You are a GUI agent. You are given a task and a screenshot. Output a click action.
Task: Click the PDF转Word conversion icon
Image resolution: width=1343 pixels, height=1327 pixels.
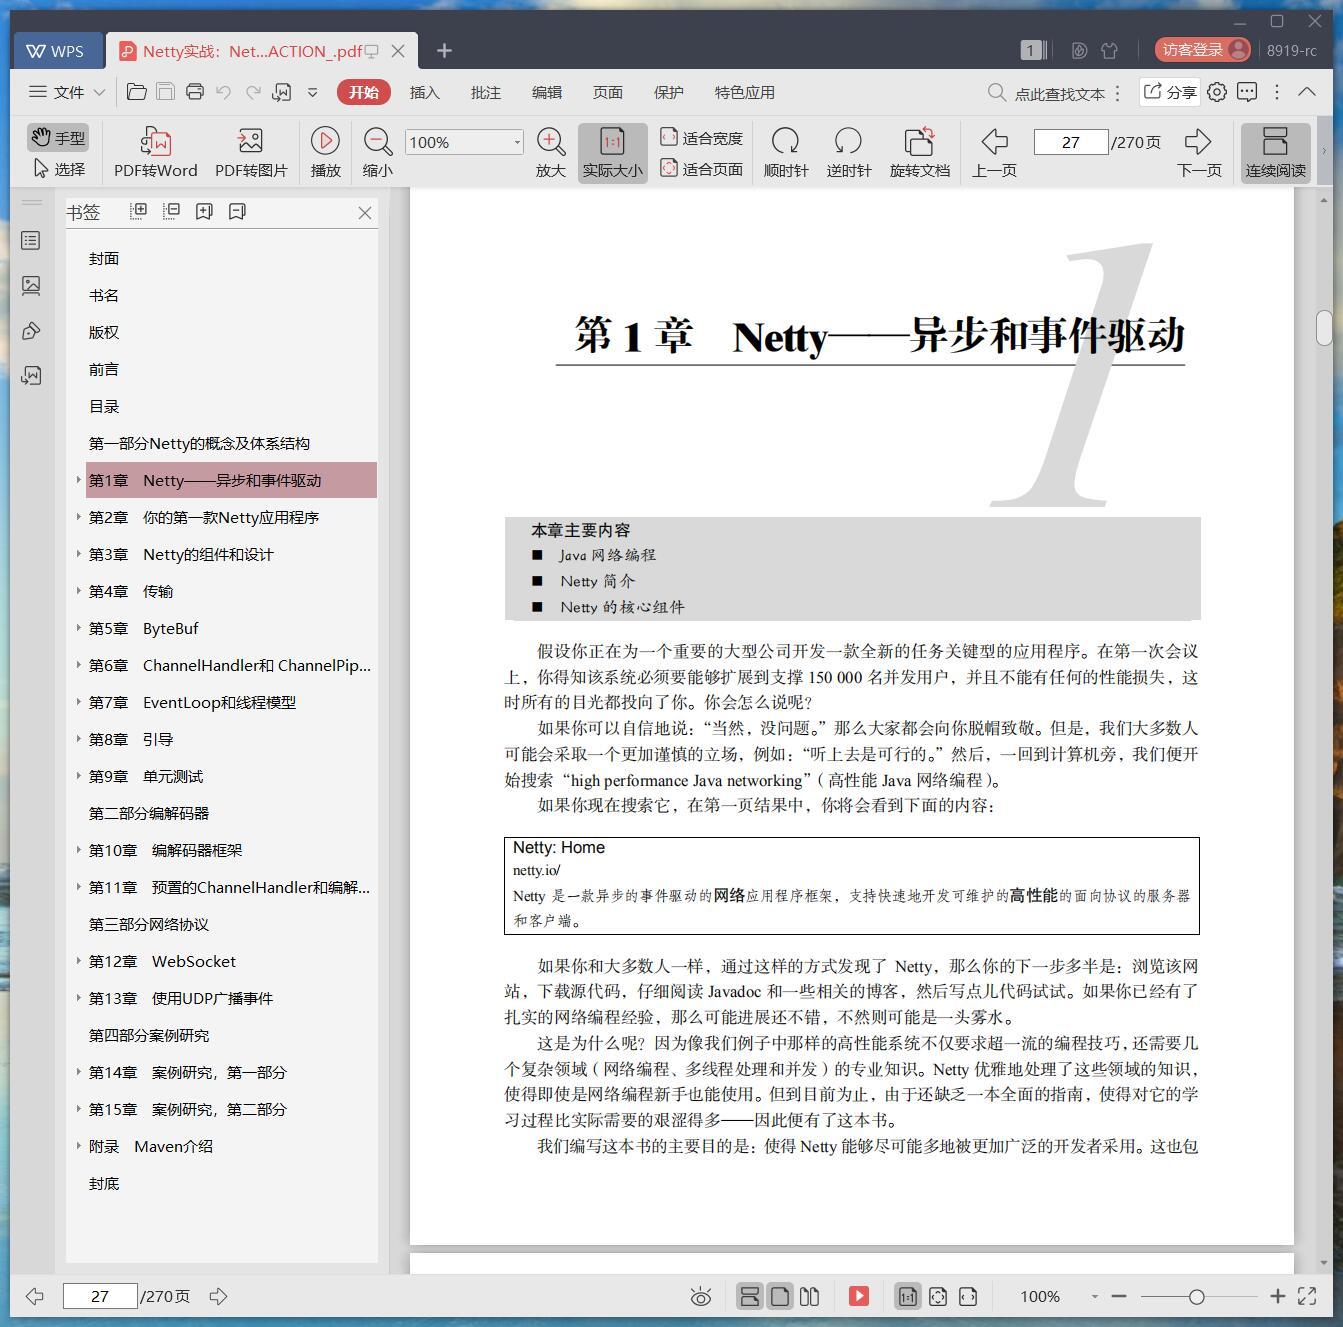[156, 141]
